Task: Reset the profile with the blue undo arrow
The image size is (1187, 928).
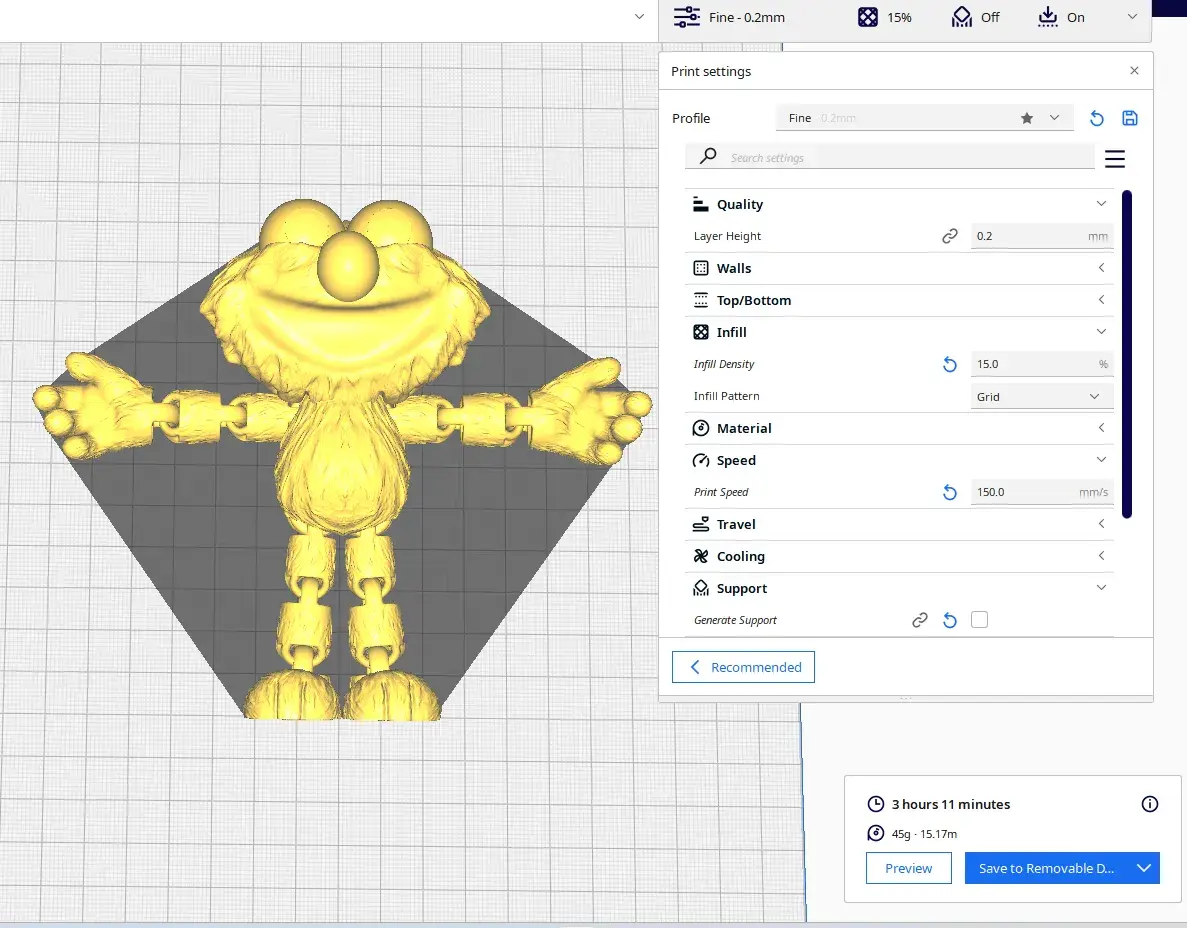Action: pos(1096,118)
